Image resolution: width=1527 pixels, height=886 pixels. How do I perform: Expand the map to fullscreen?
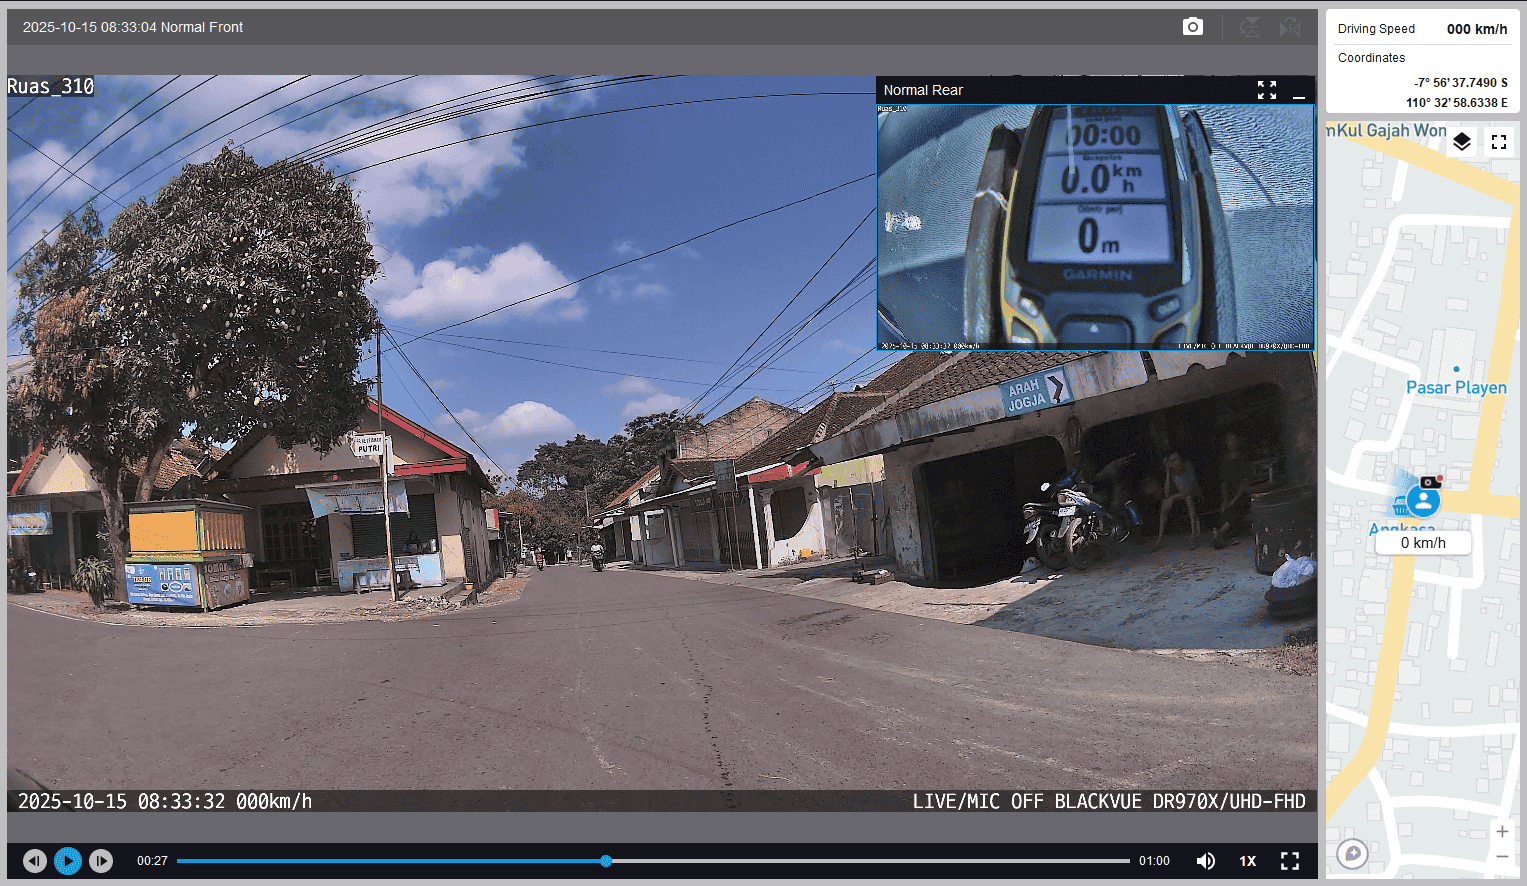click(x=1499, y=142)
